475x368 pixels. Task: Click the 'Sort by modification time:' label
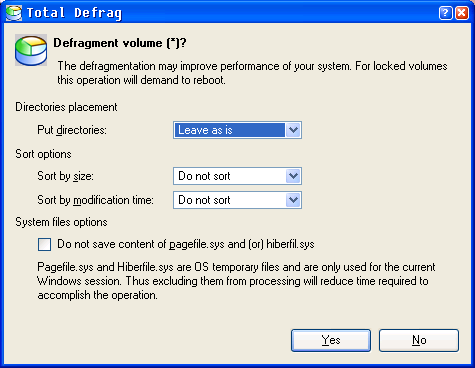pos(95,200)
